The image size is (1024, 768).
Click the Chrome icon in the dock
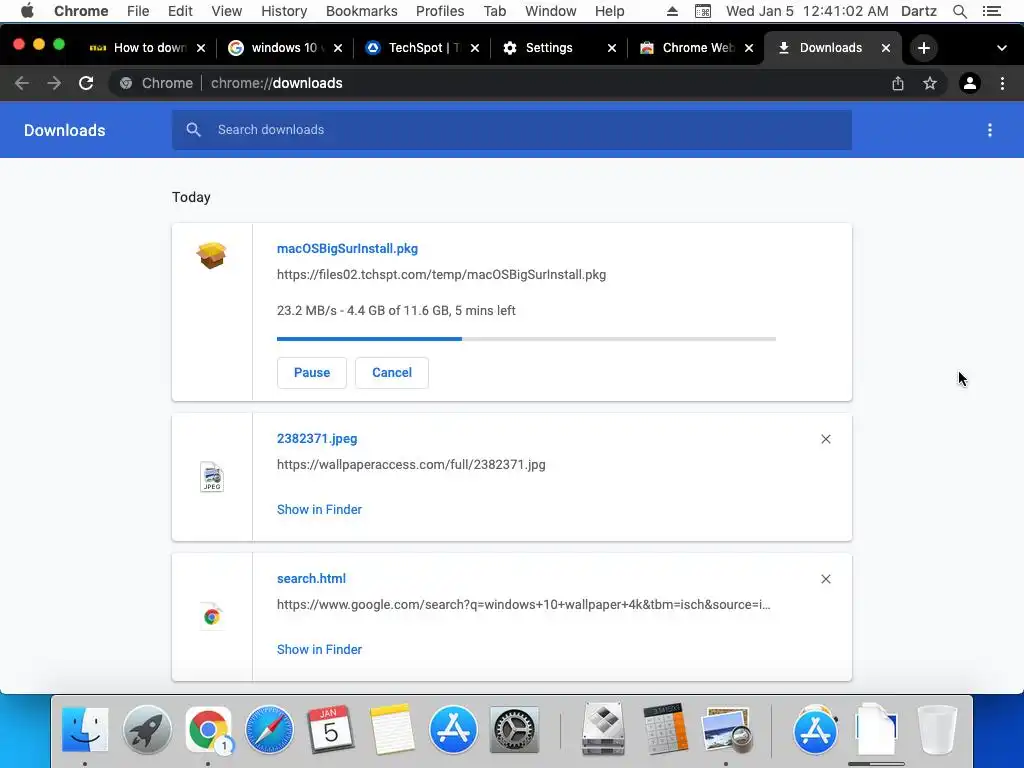pyautogui.click(x=208, y=729)
